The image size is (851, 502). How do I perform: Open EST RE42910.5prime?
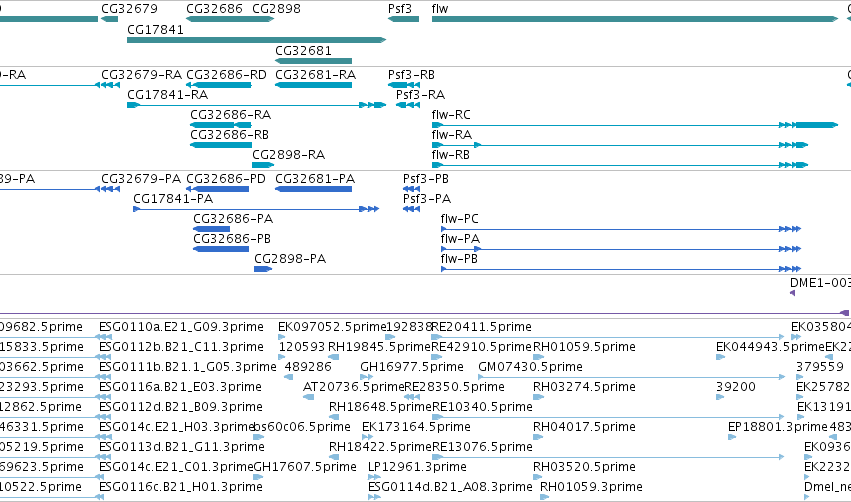[x=481, y=347]
